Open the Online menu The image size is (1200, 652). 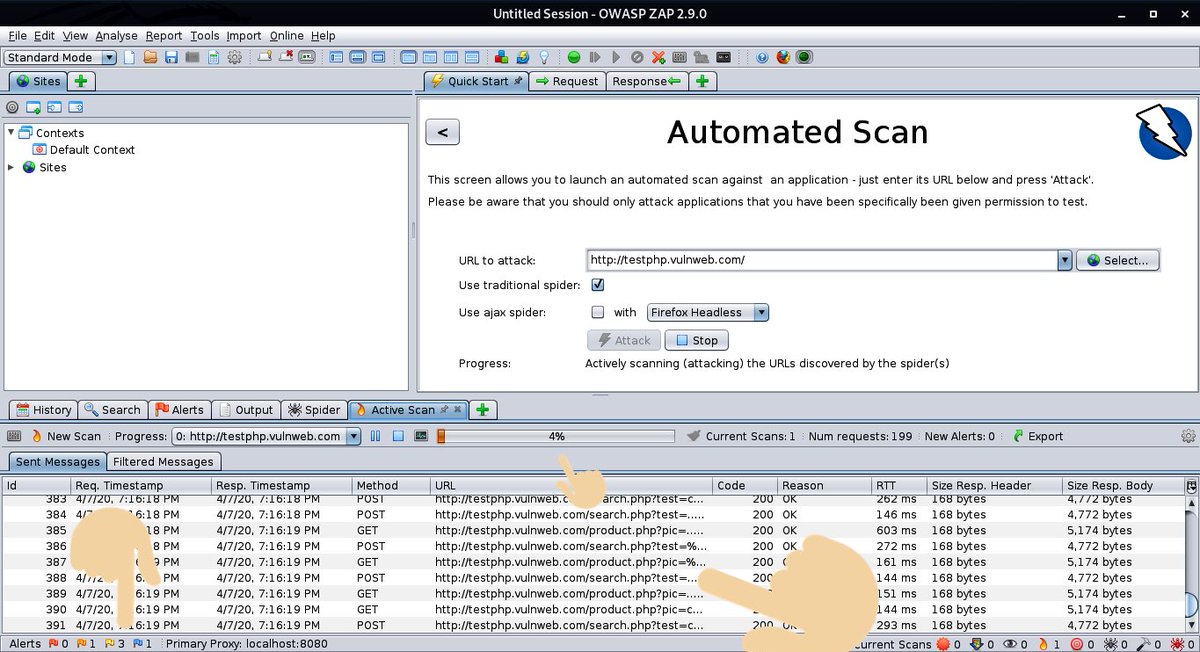click(x=287, y=35)
